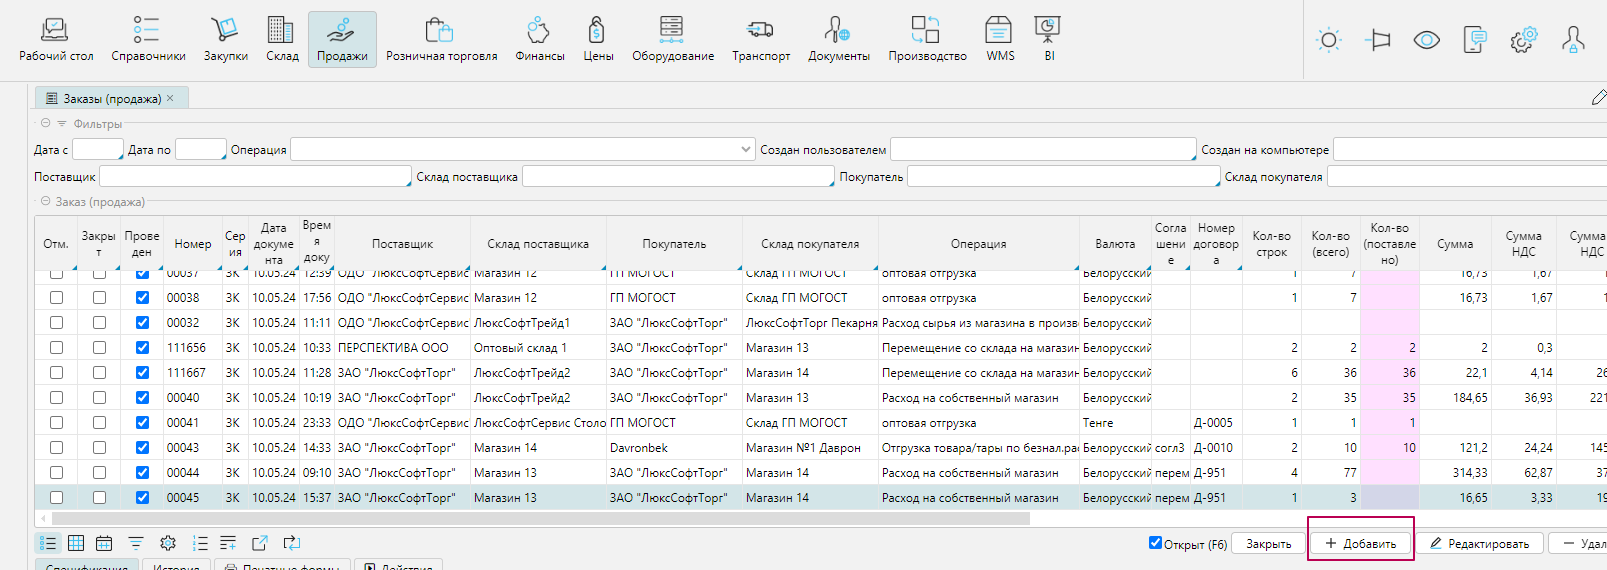Click the filter lines icon below table

tap(136, 543)
